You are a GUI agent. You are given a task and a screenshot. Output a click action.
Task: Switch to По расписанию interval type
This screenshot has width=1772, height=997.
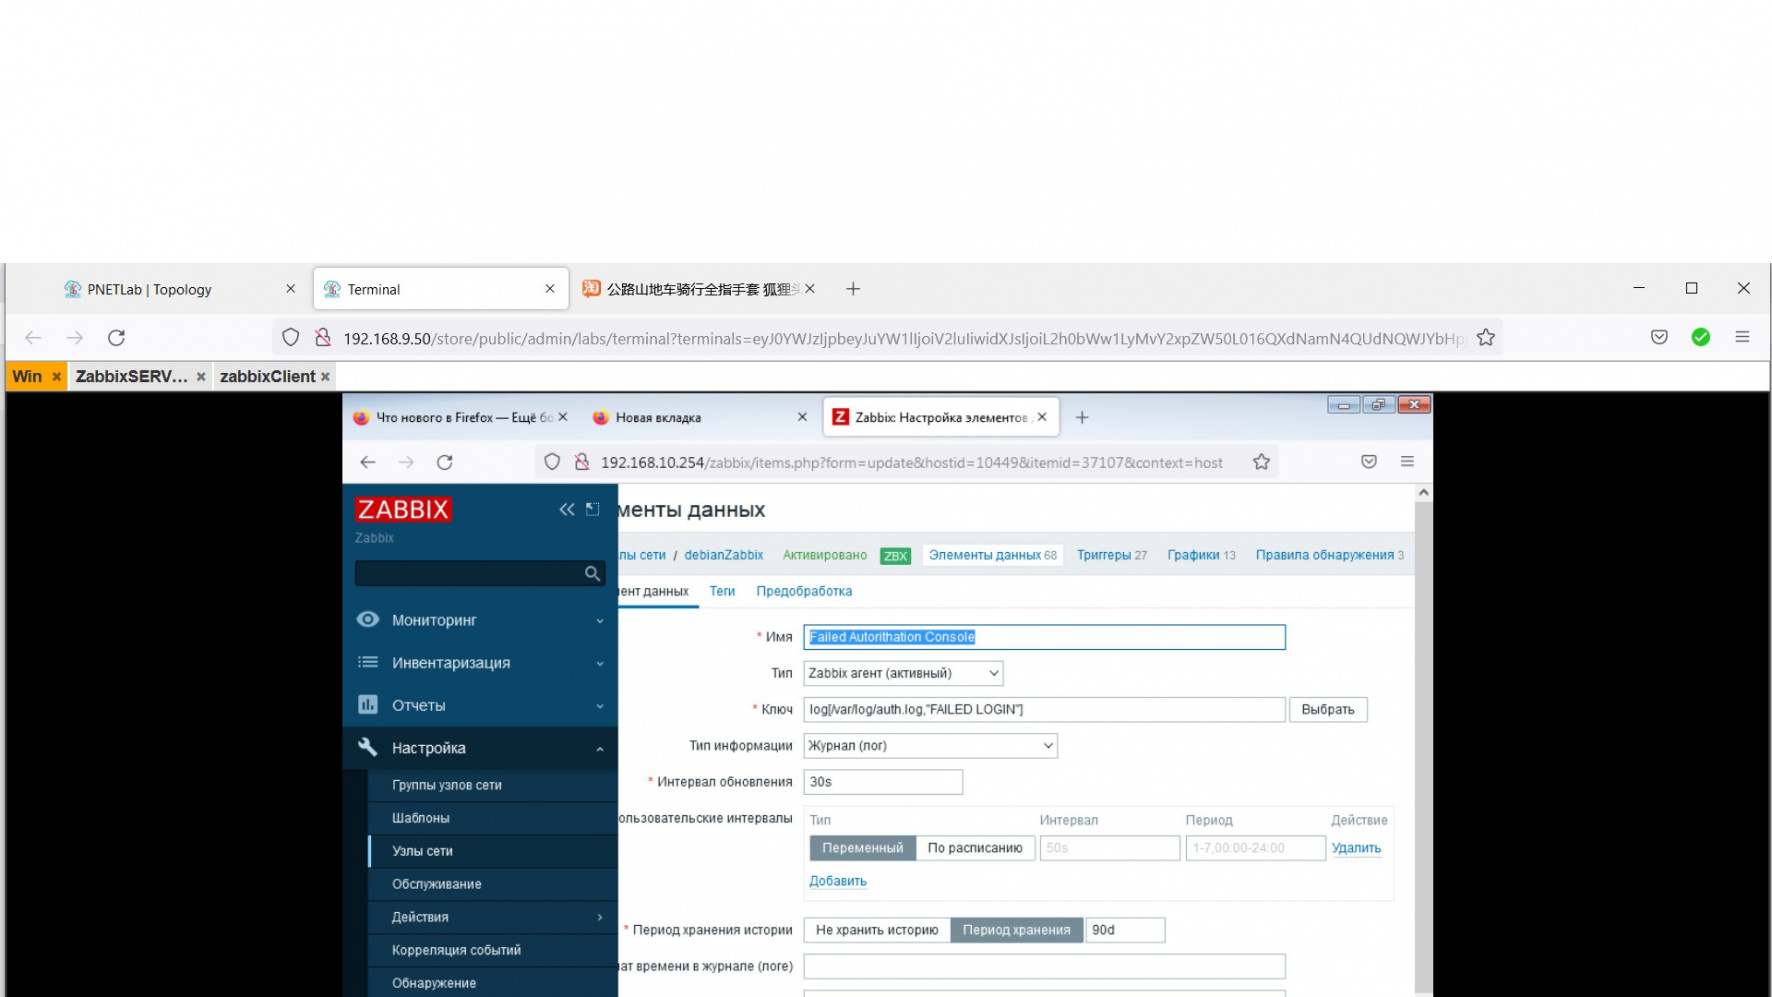point(975,847)
